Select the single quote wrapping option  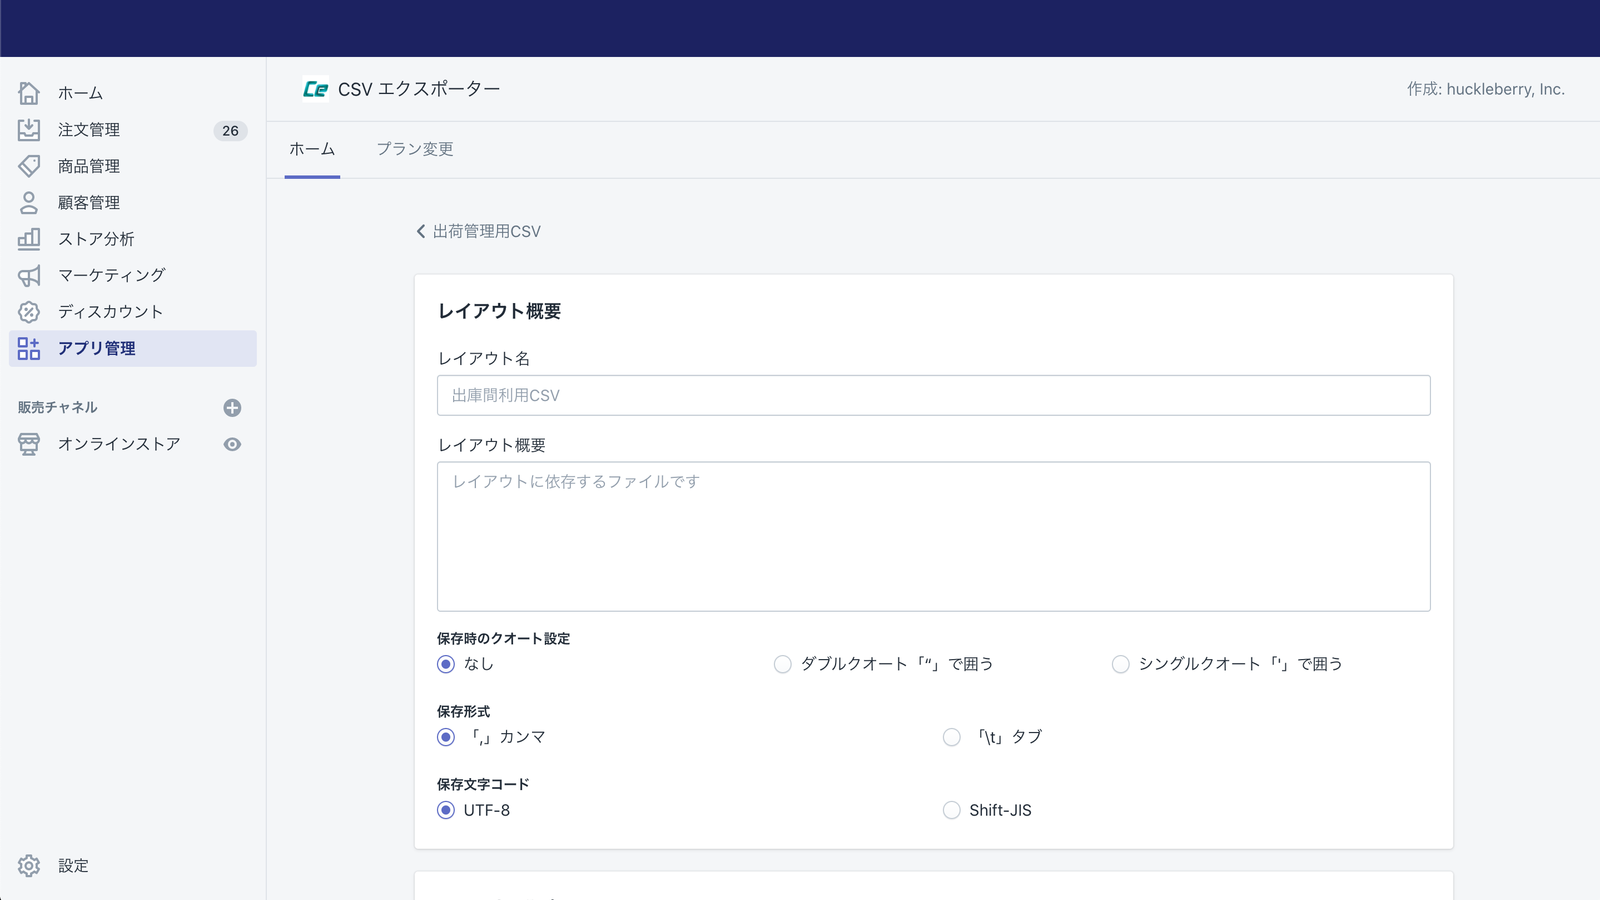pyautogui.click(x=1121, y=664)
